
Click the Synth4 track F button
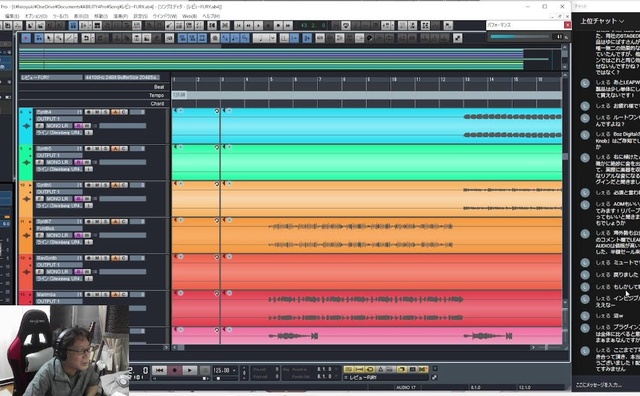[40, 126]
